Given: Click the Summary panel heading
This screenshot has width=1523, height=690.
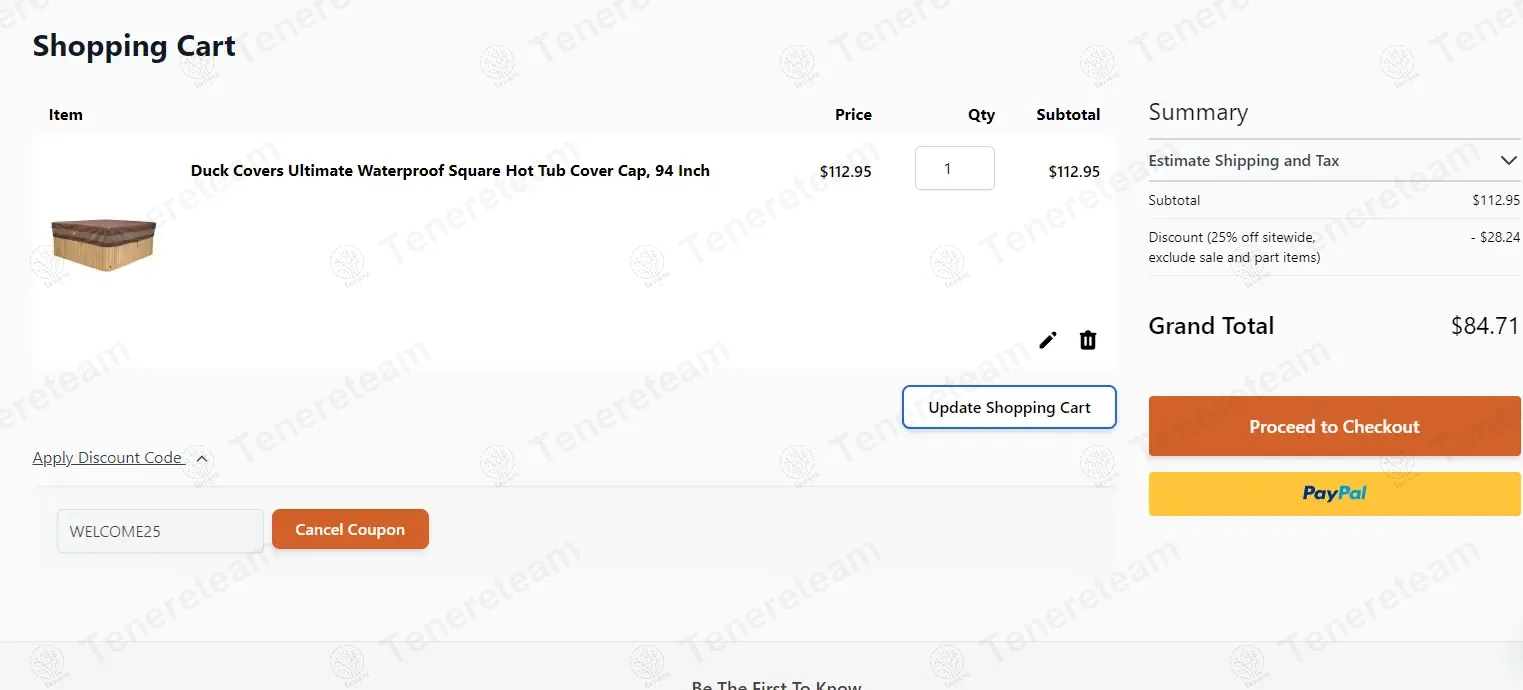Looking at the screenshot, I should tap(1198, 112).
